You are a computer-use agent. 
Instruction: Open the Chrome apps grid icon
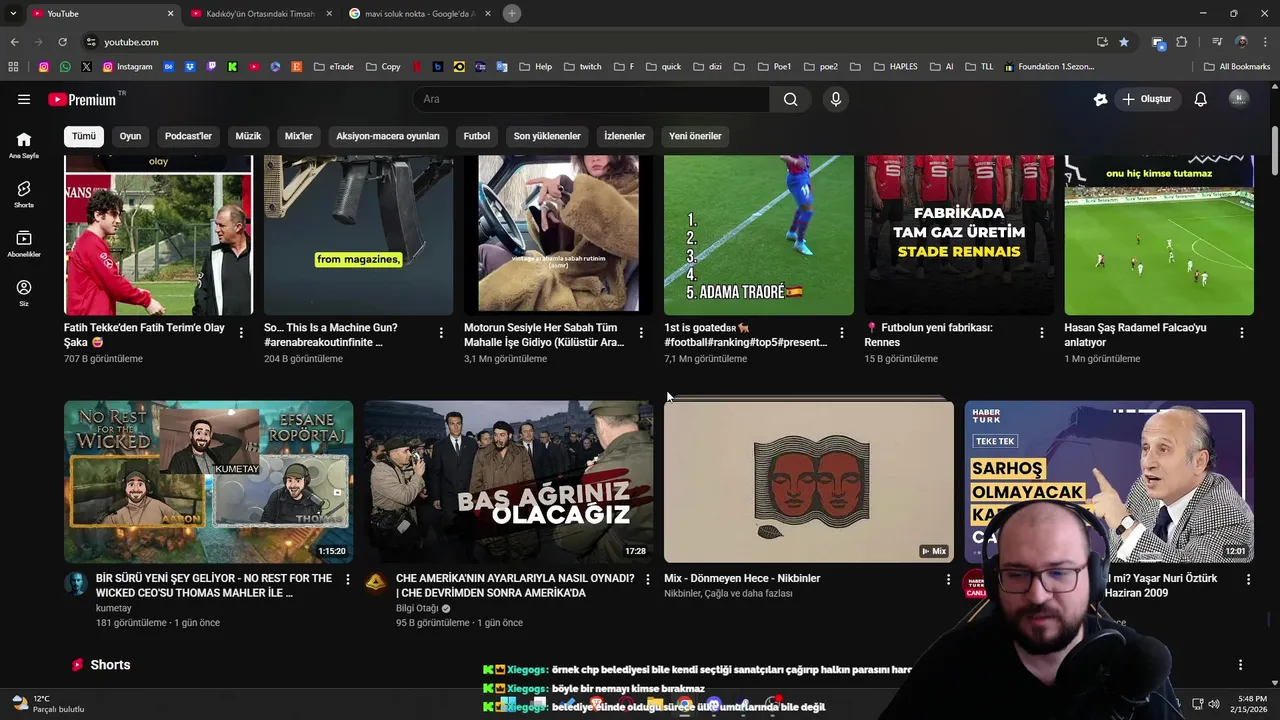tap(13, 67)
